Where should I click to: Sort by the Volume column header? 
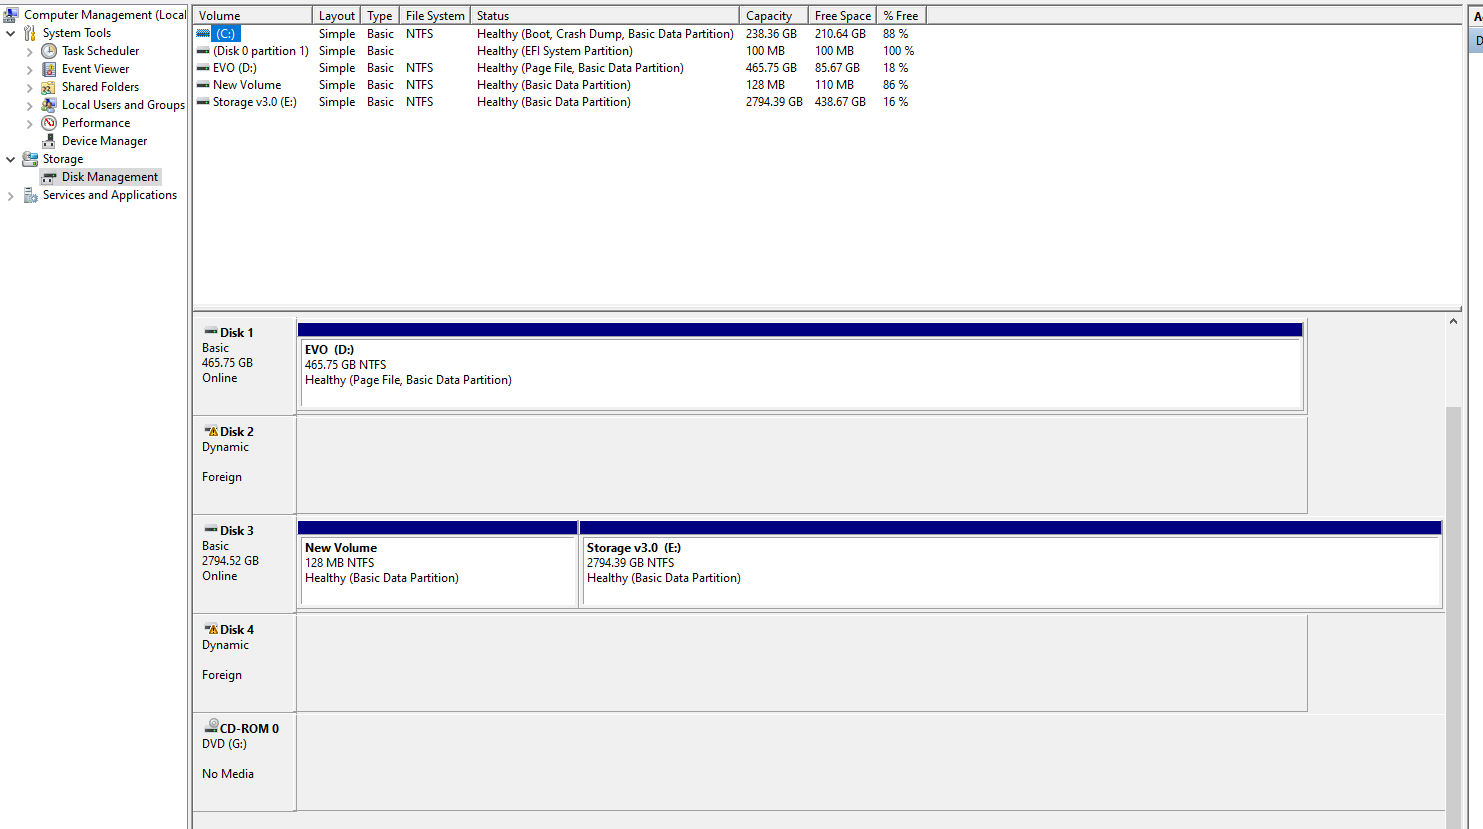tap(252, 16)
